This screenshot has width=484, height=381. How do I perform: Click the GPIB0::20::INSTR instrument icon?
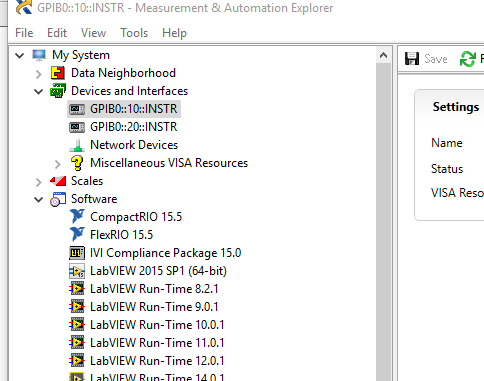(x=77, y=127)
